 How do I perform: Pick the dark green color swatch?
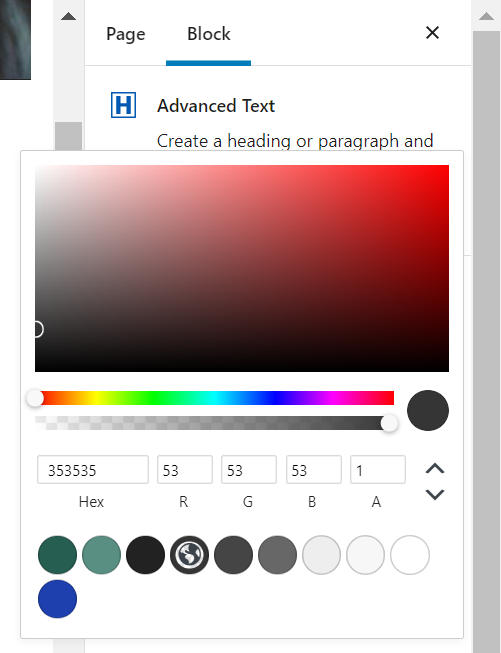[x=57, y=555]
